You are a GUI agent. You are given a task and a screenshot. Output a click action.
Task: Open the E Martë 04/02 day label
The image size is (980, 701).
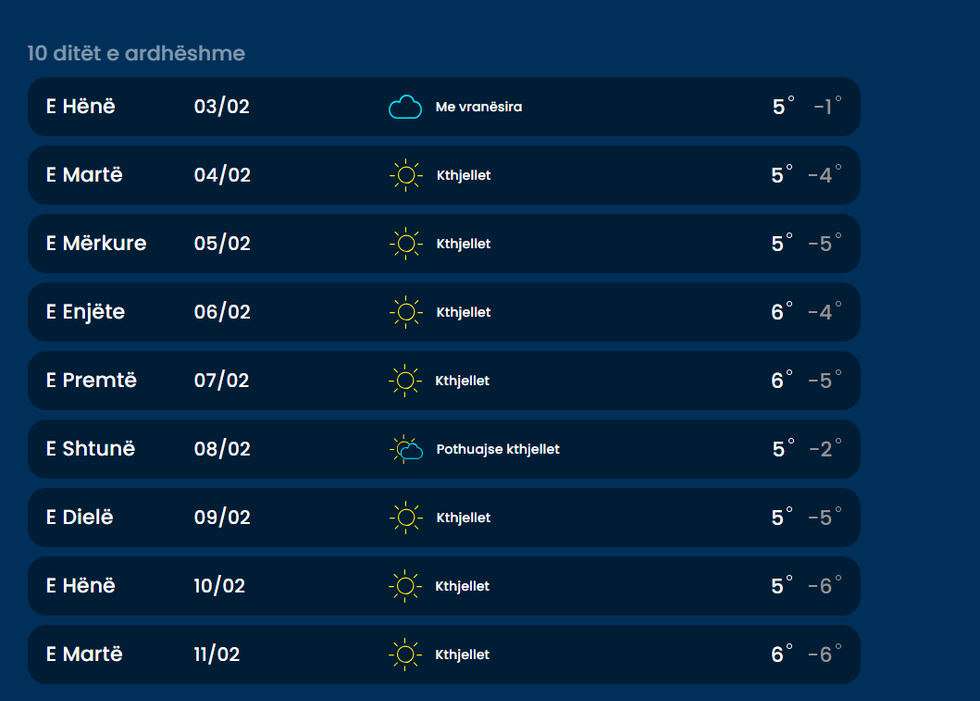[84, 175]
